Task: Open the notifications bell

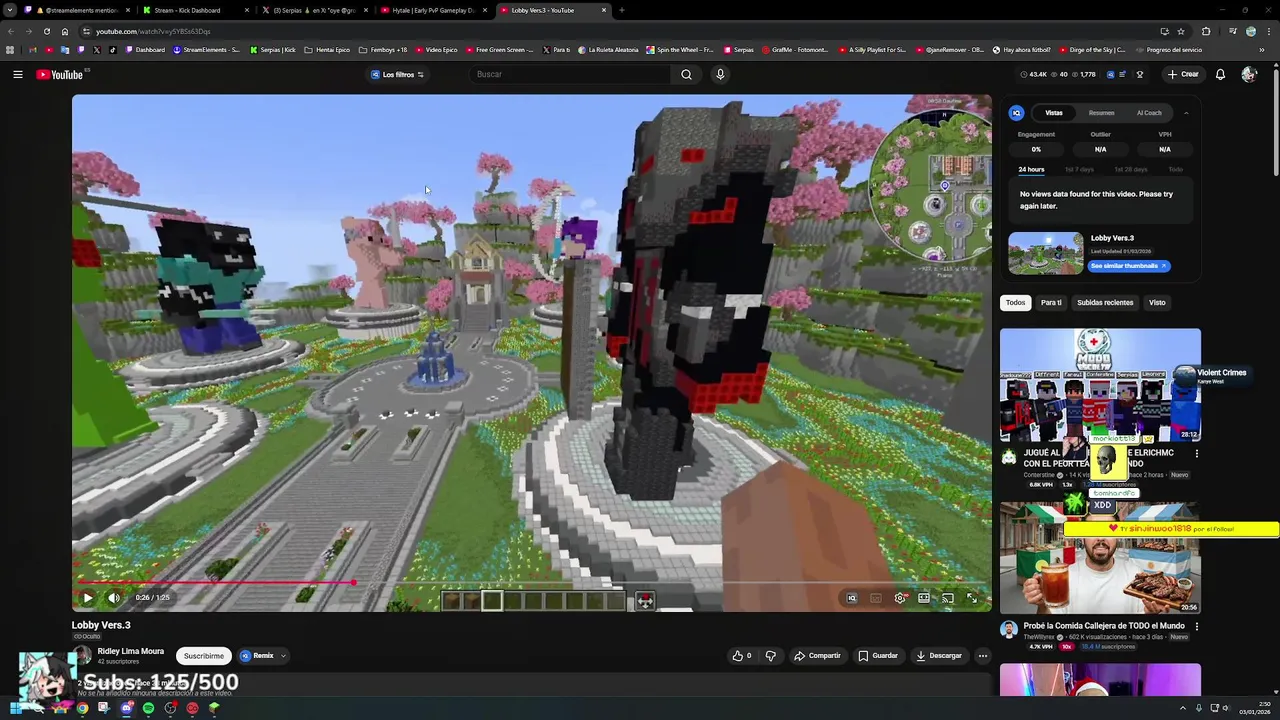Action: 1220,74
